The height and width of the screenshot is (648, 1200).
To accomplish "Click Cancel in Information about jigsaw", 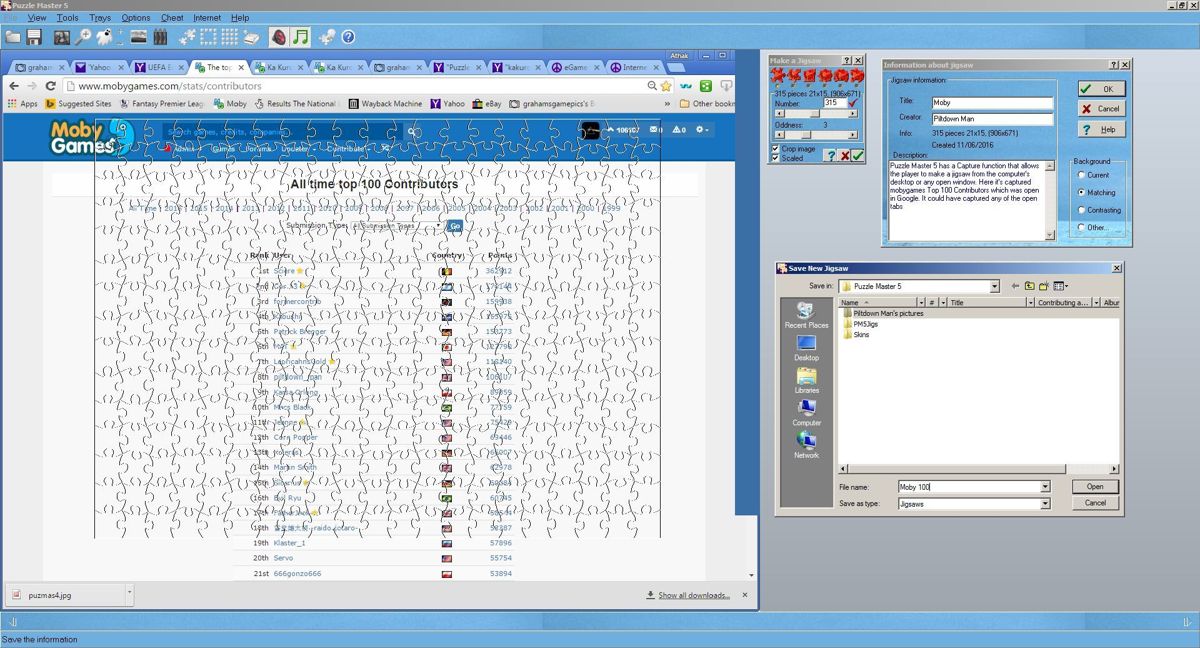I will (1102, 108).
